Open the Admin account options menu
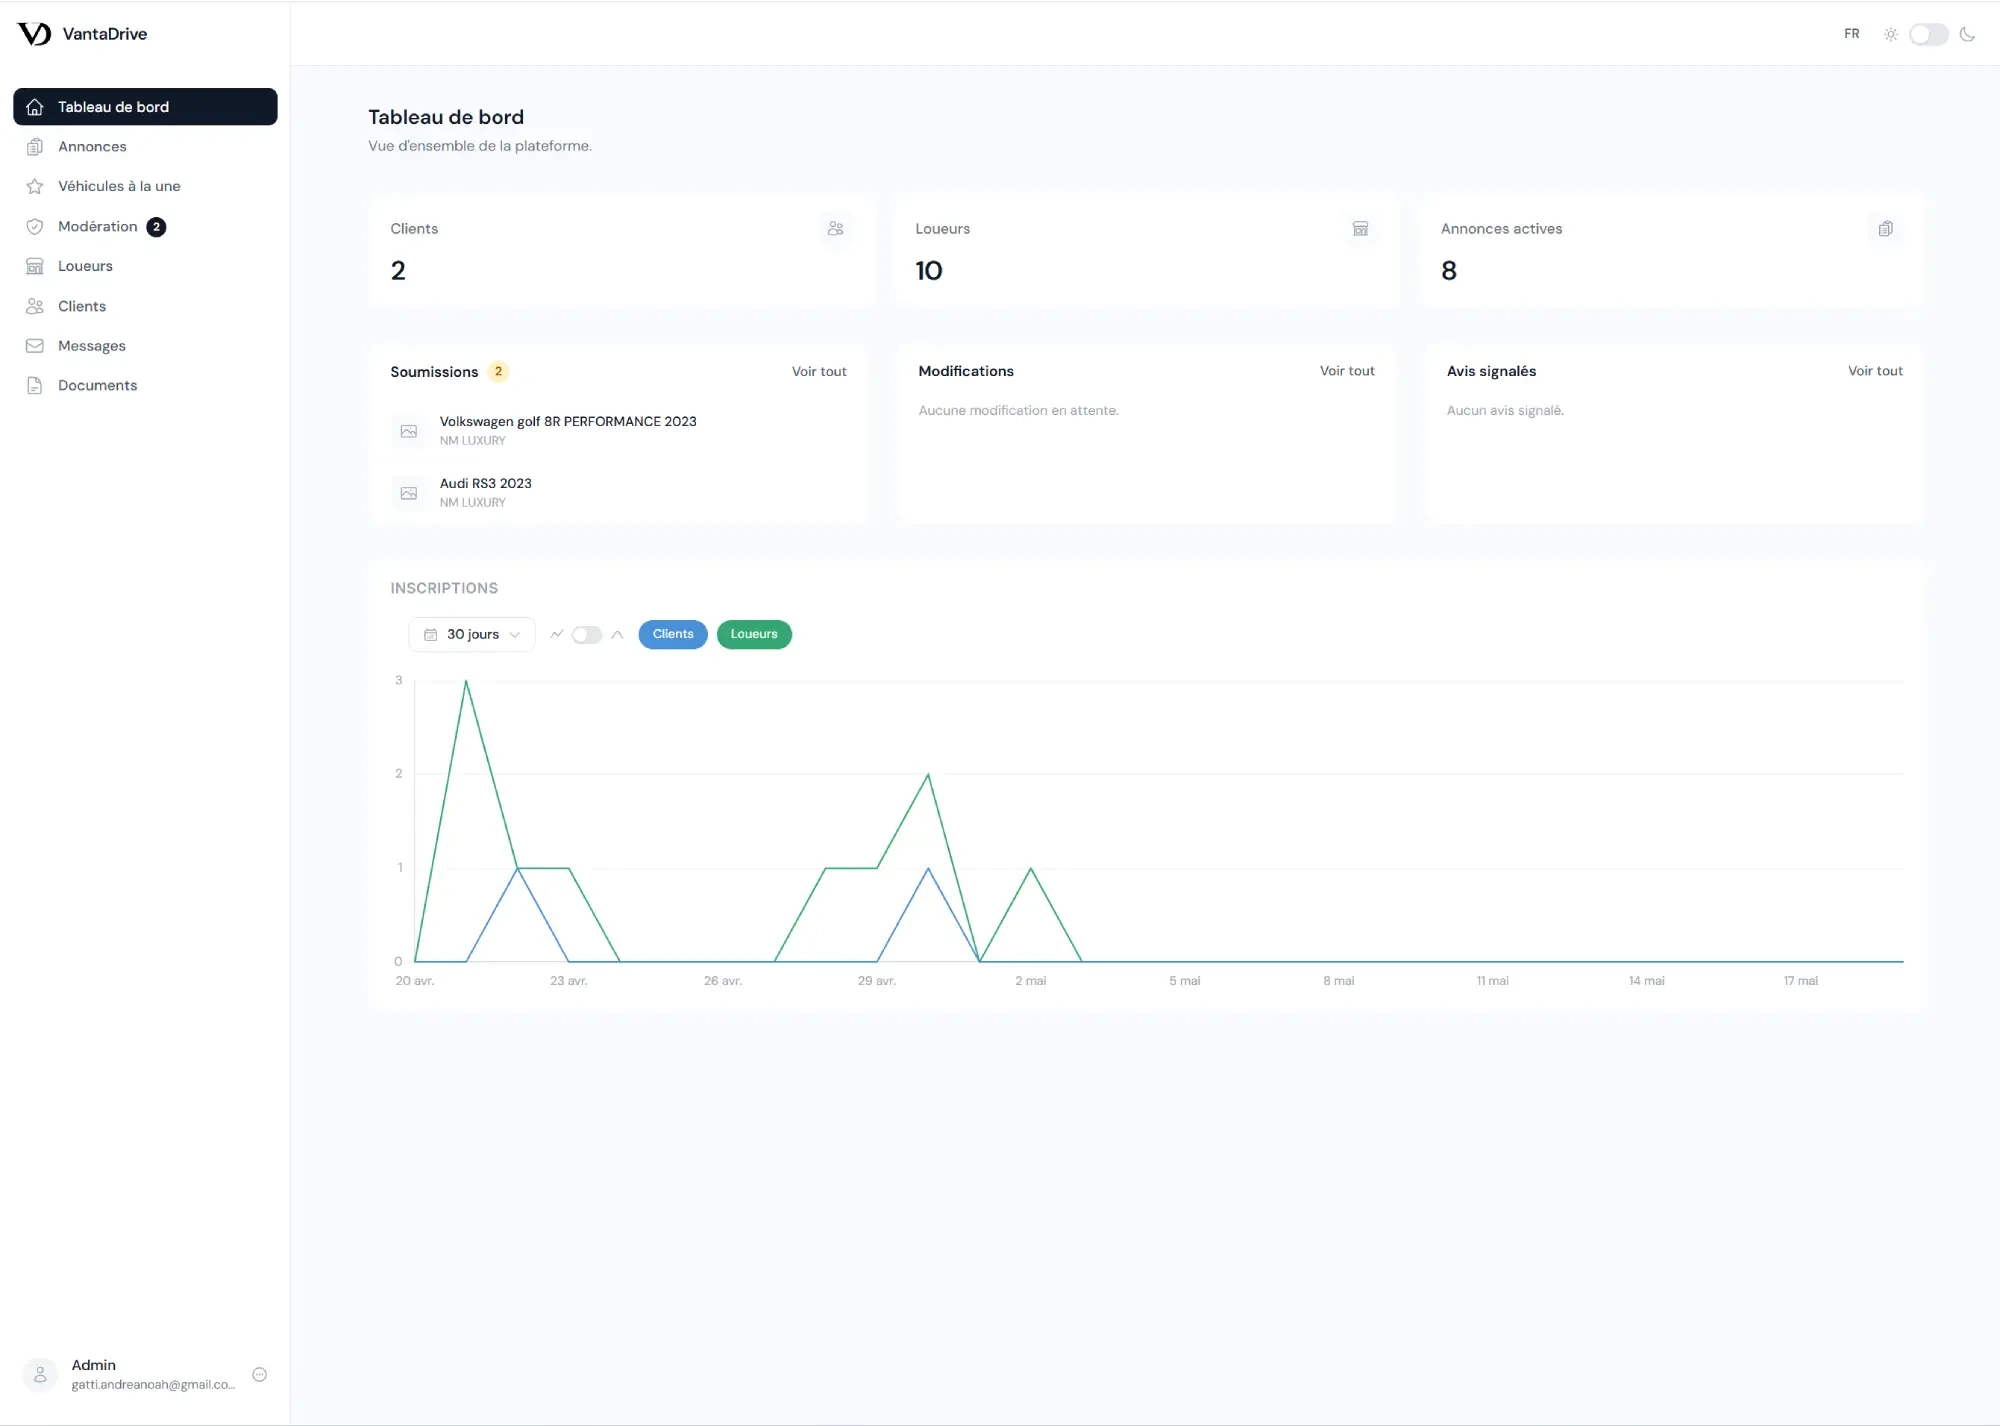 pyautogui.click(x=260, y=1374)
